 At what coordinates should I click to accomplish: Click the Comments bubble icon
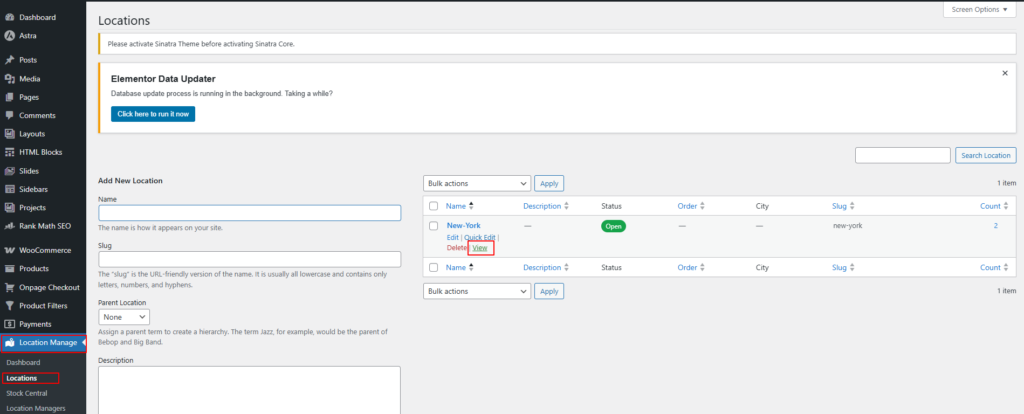click(x=9, y=115)
